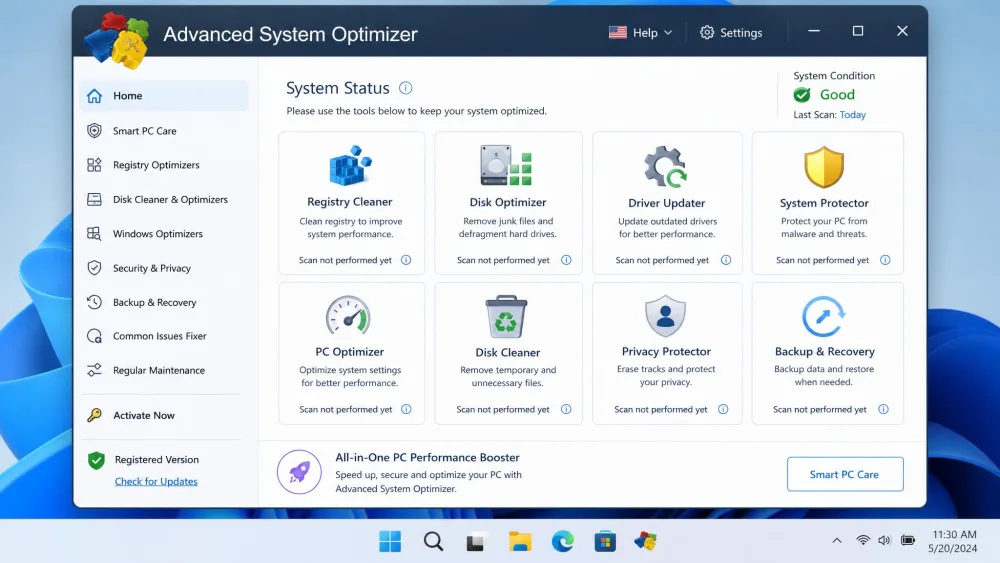Open Task View from the taskbar
Image resolution: width=1000 pixels, height=563 pixels.
(x=475, y=541)
